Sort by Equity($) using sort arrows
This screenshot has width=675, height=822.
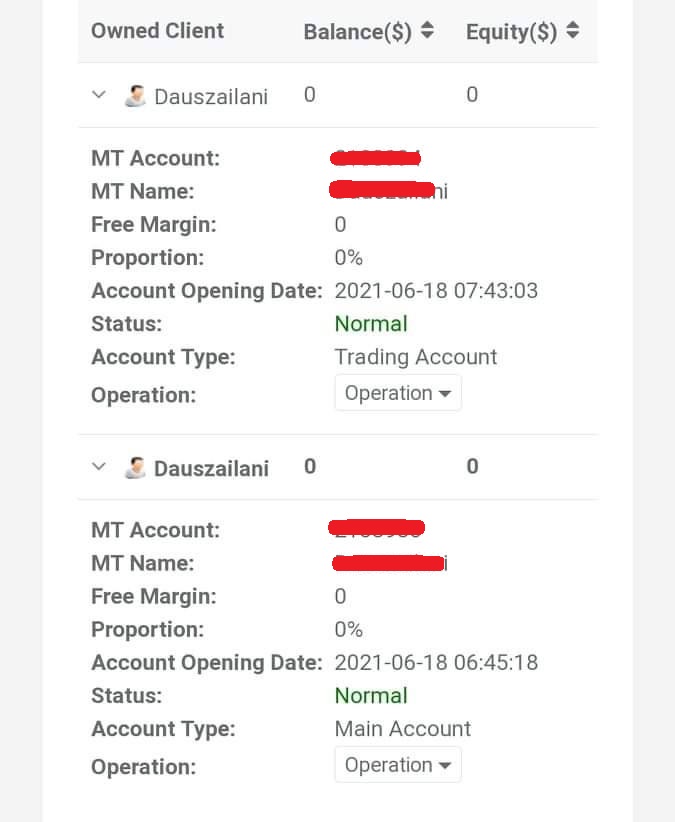572,31
